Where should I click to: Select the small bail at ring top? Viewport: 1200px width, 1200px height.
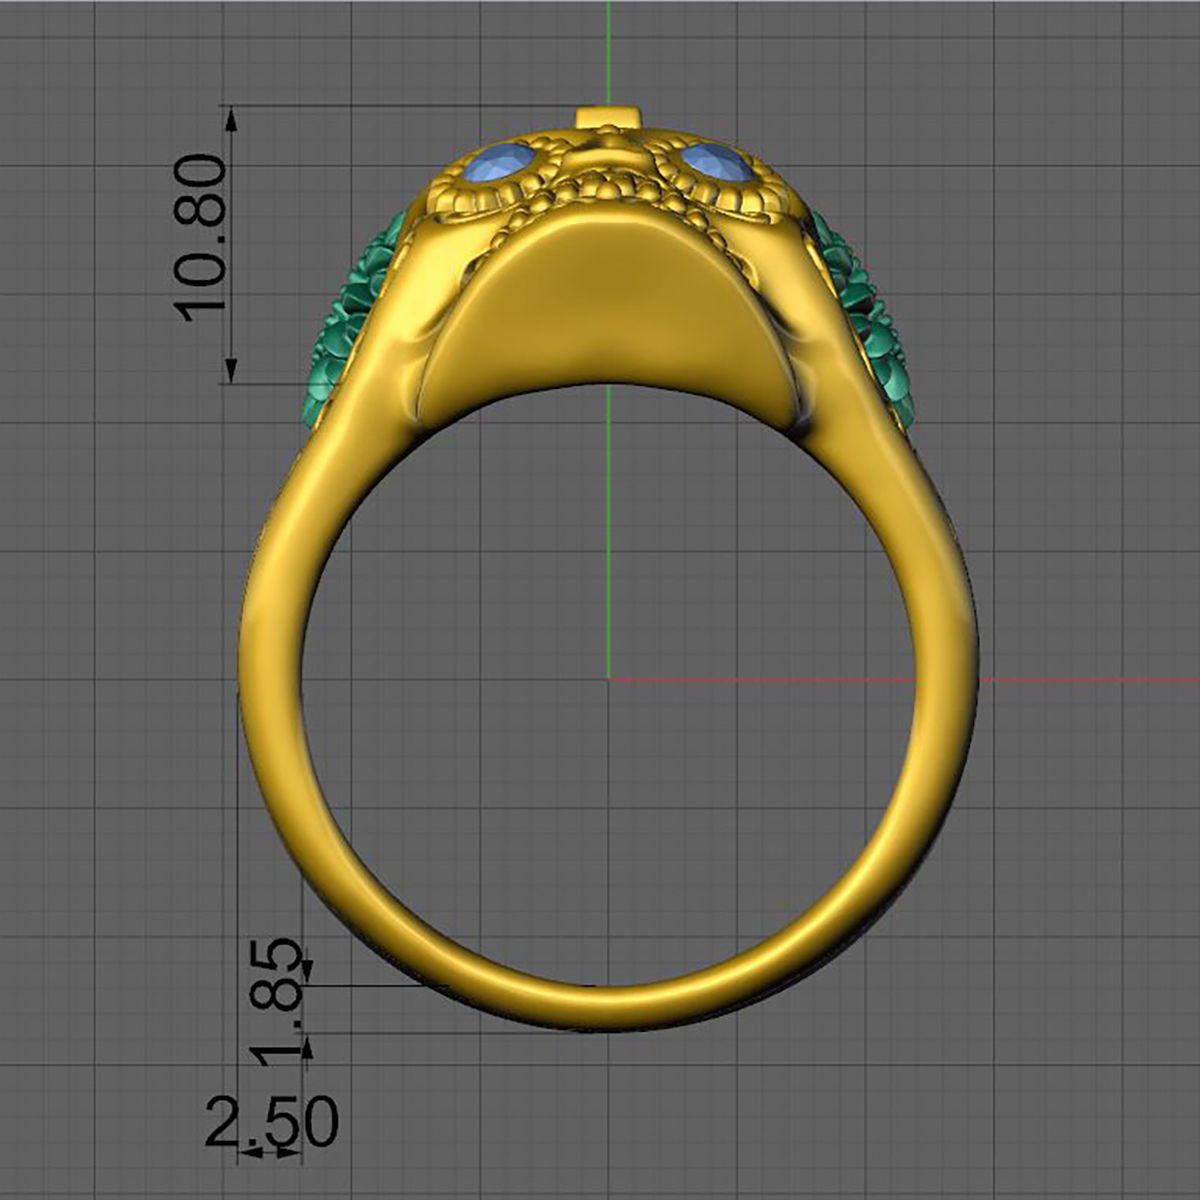tap(608, 116)
